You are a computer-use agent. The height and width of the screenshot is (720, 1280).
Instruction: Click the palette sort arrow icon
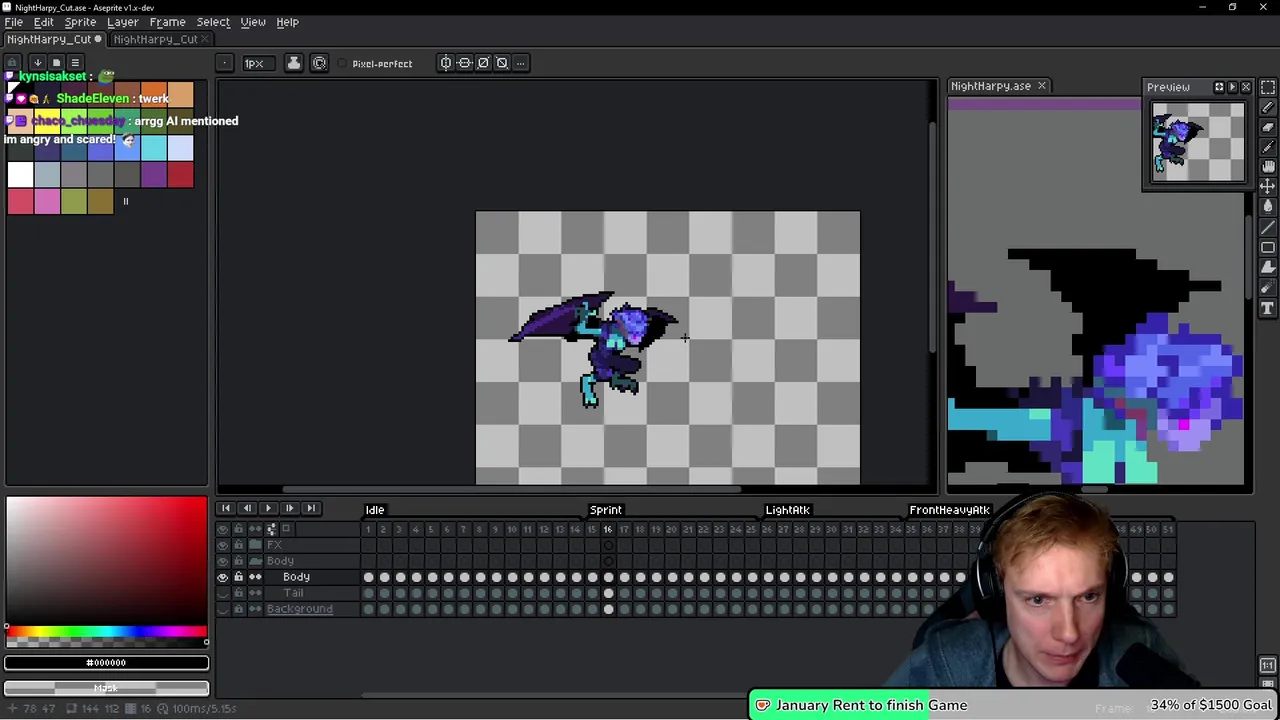pyautogui.click(x=38, y=62)
